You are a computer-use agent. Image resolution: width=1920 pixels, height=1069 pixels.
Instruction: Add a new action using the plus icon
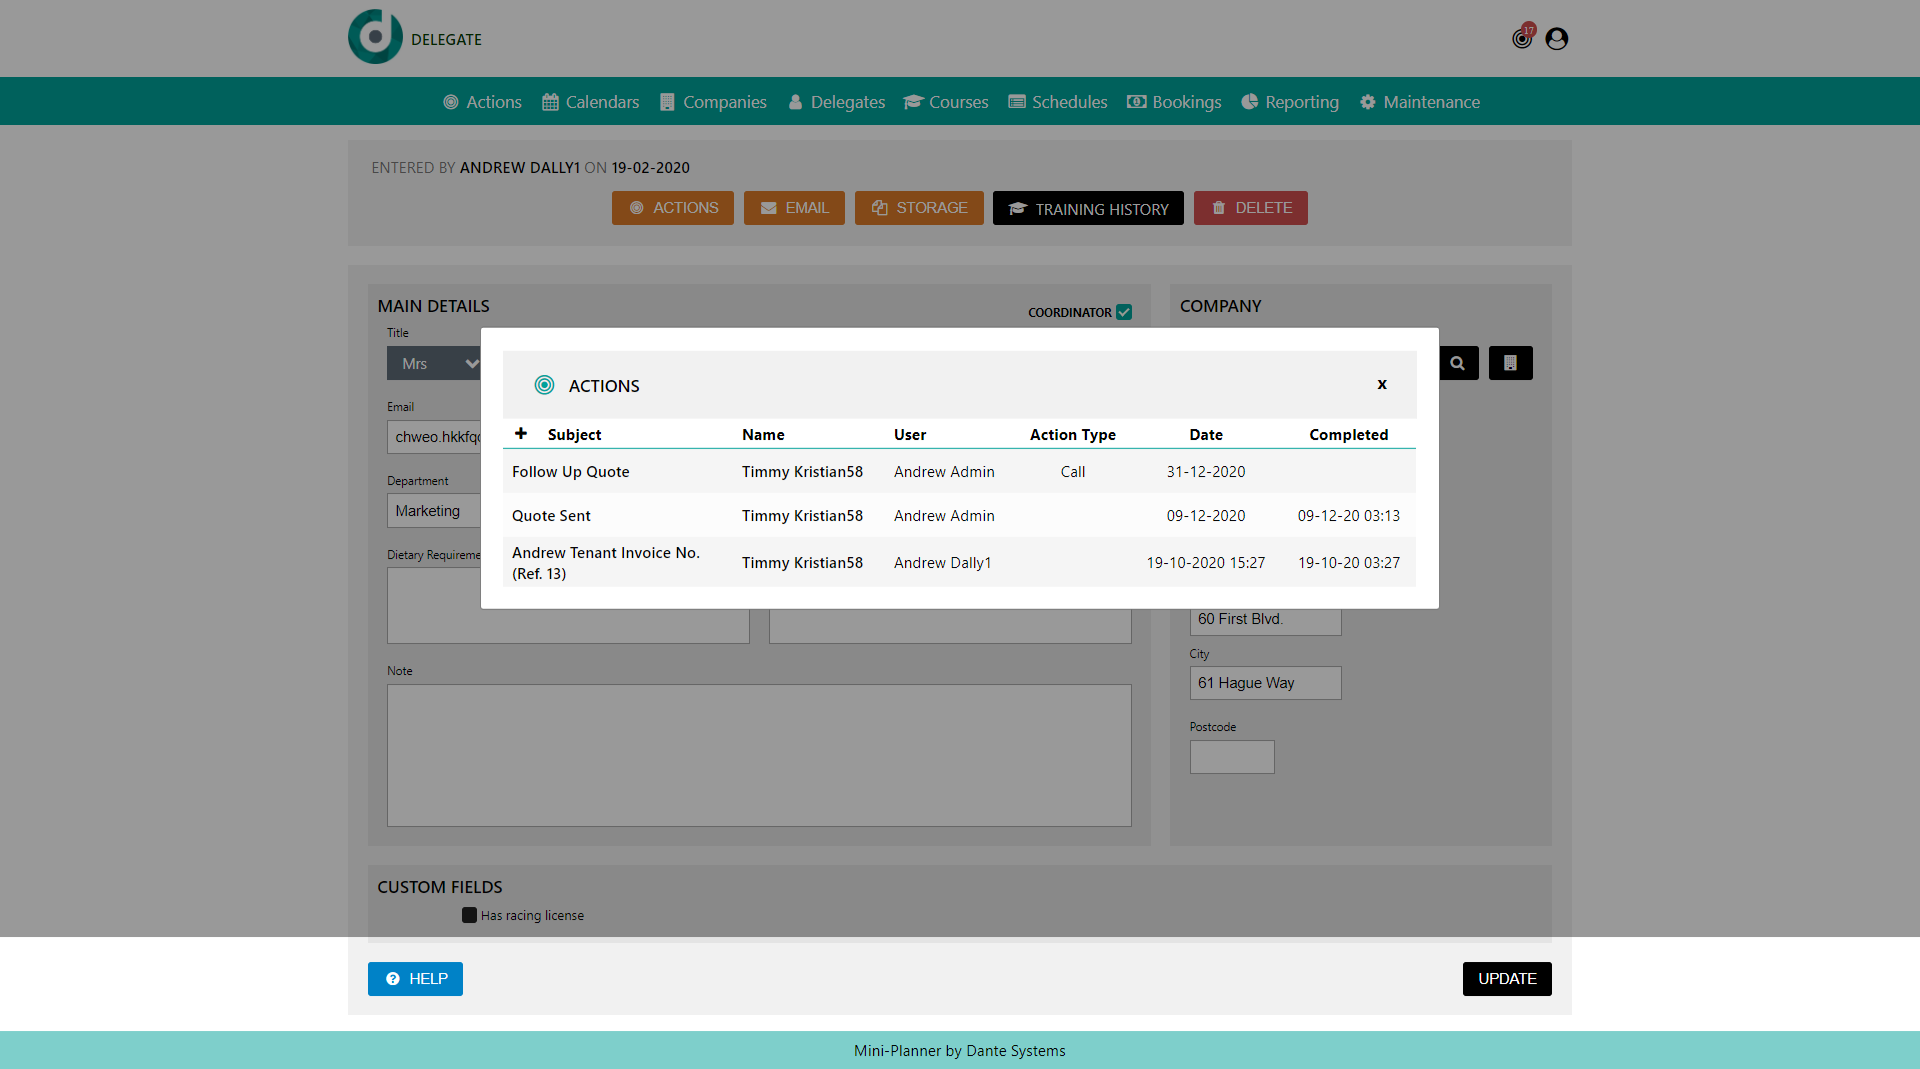521,433
